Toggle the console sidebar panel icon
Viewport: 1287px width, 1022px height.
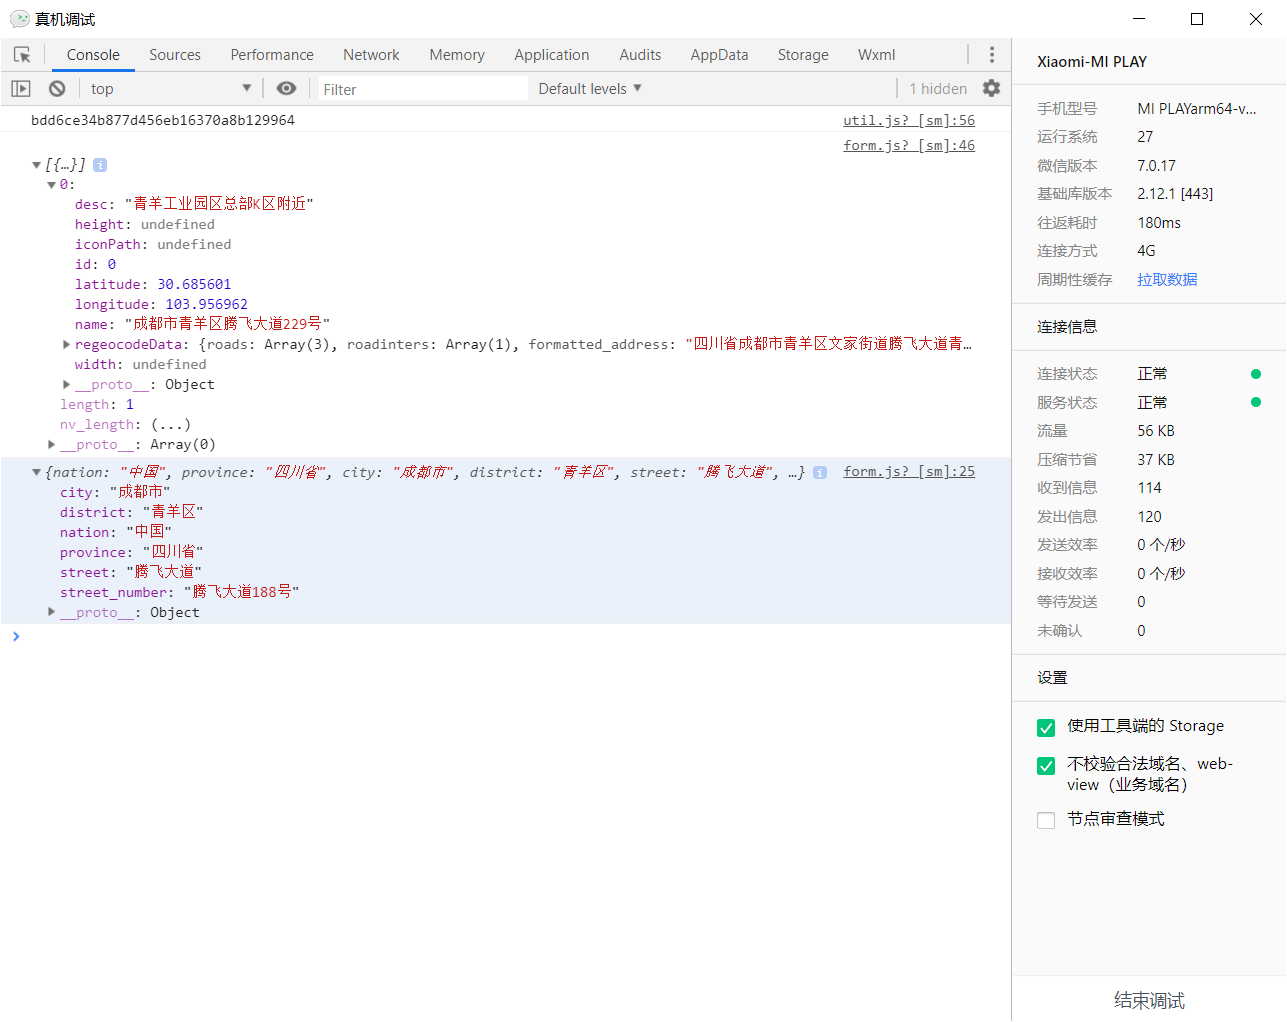tap(21, 89)
